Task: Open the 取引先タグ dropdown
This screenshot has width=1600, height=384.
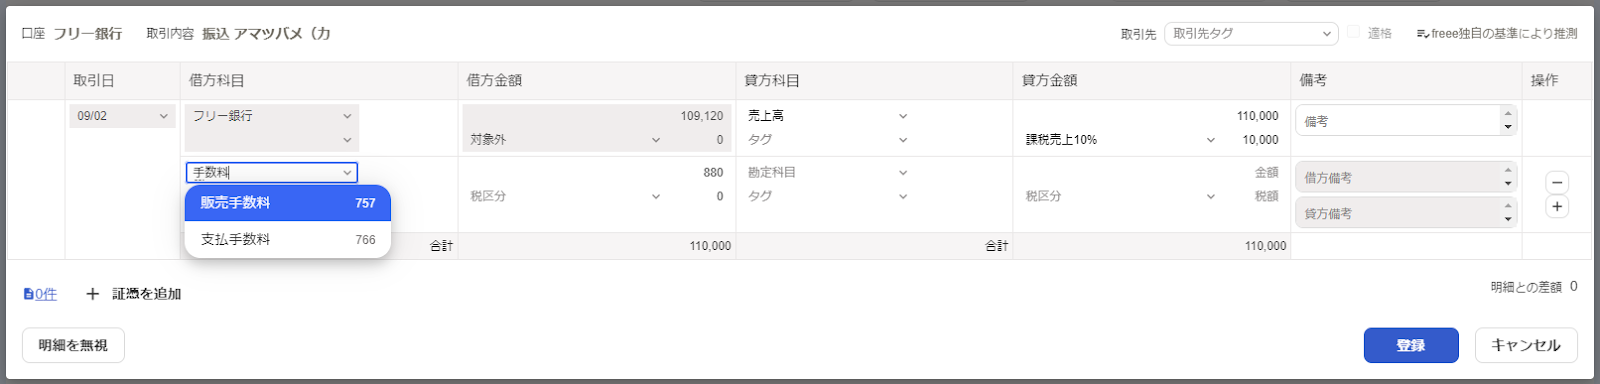Action: [x=1251, y=34]
